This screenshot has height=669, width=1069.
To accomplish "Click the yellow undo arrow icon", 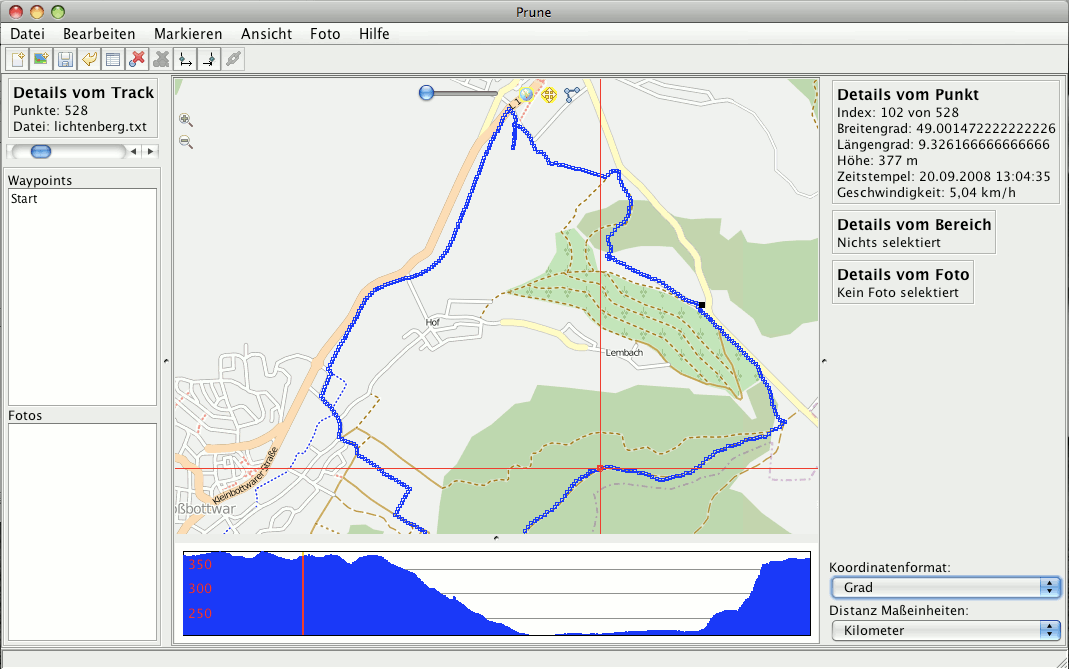I will [89, 59].
